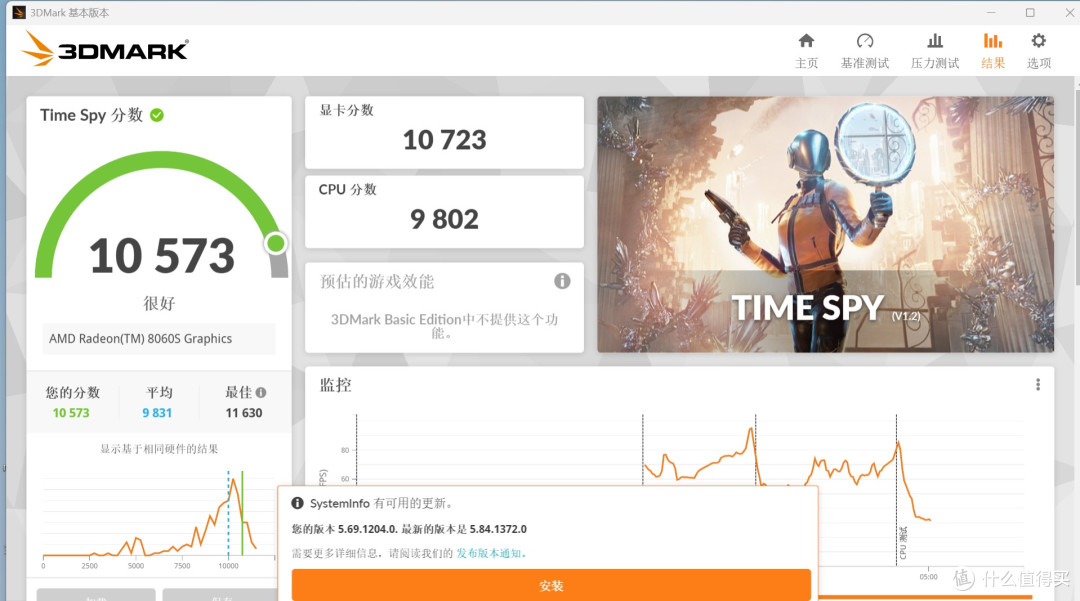Image resolution: width=1080 pixels, height=601 pixels.
Task: Maximize the 3DMark window
Action: [1030, 12]
